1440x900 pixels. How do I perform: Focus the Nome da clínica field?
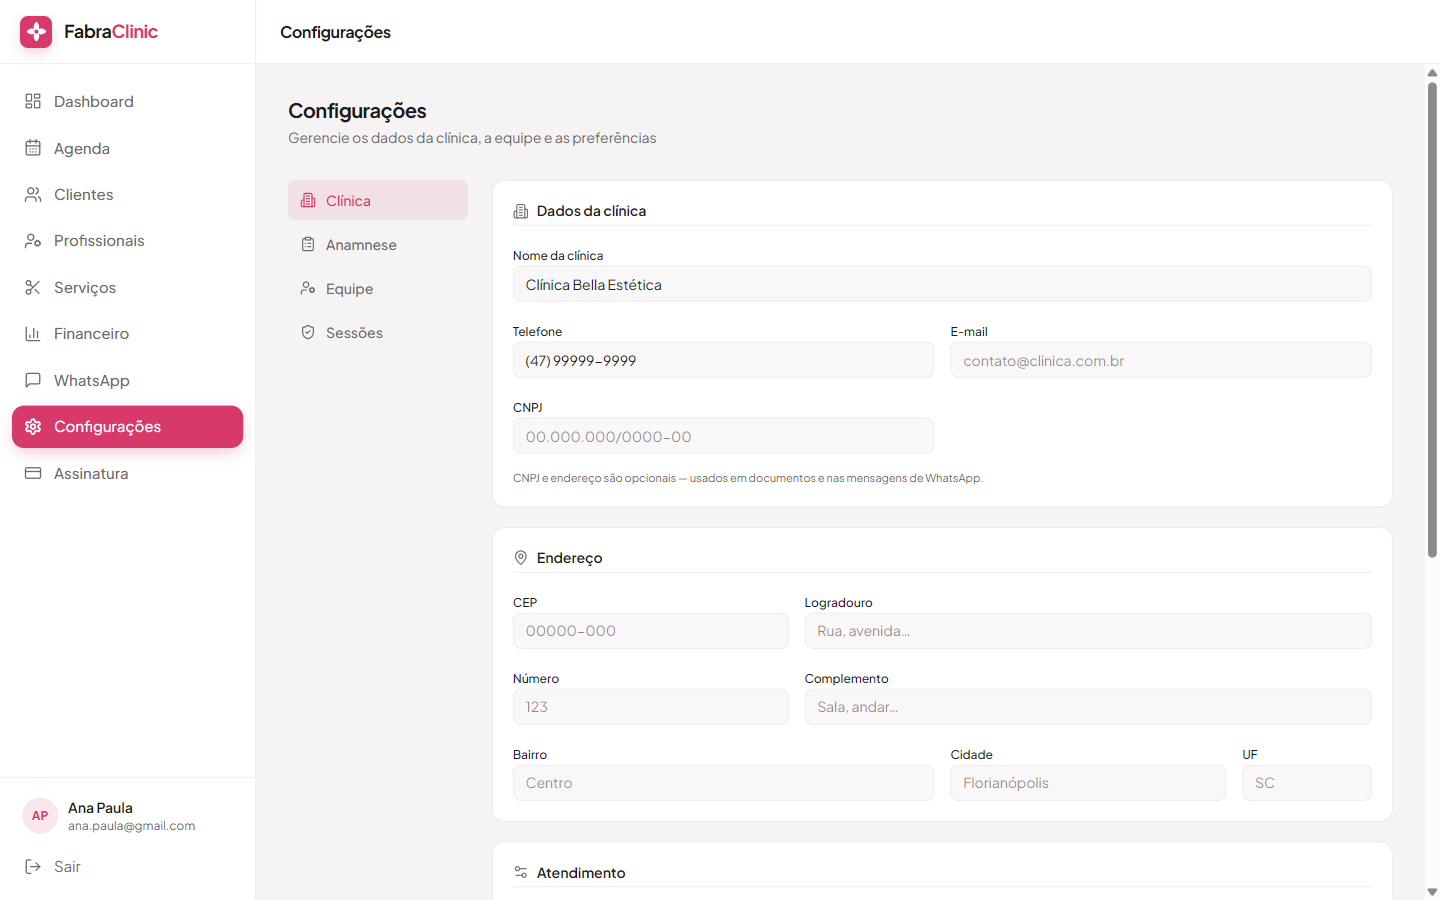pos(942,284)
